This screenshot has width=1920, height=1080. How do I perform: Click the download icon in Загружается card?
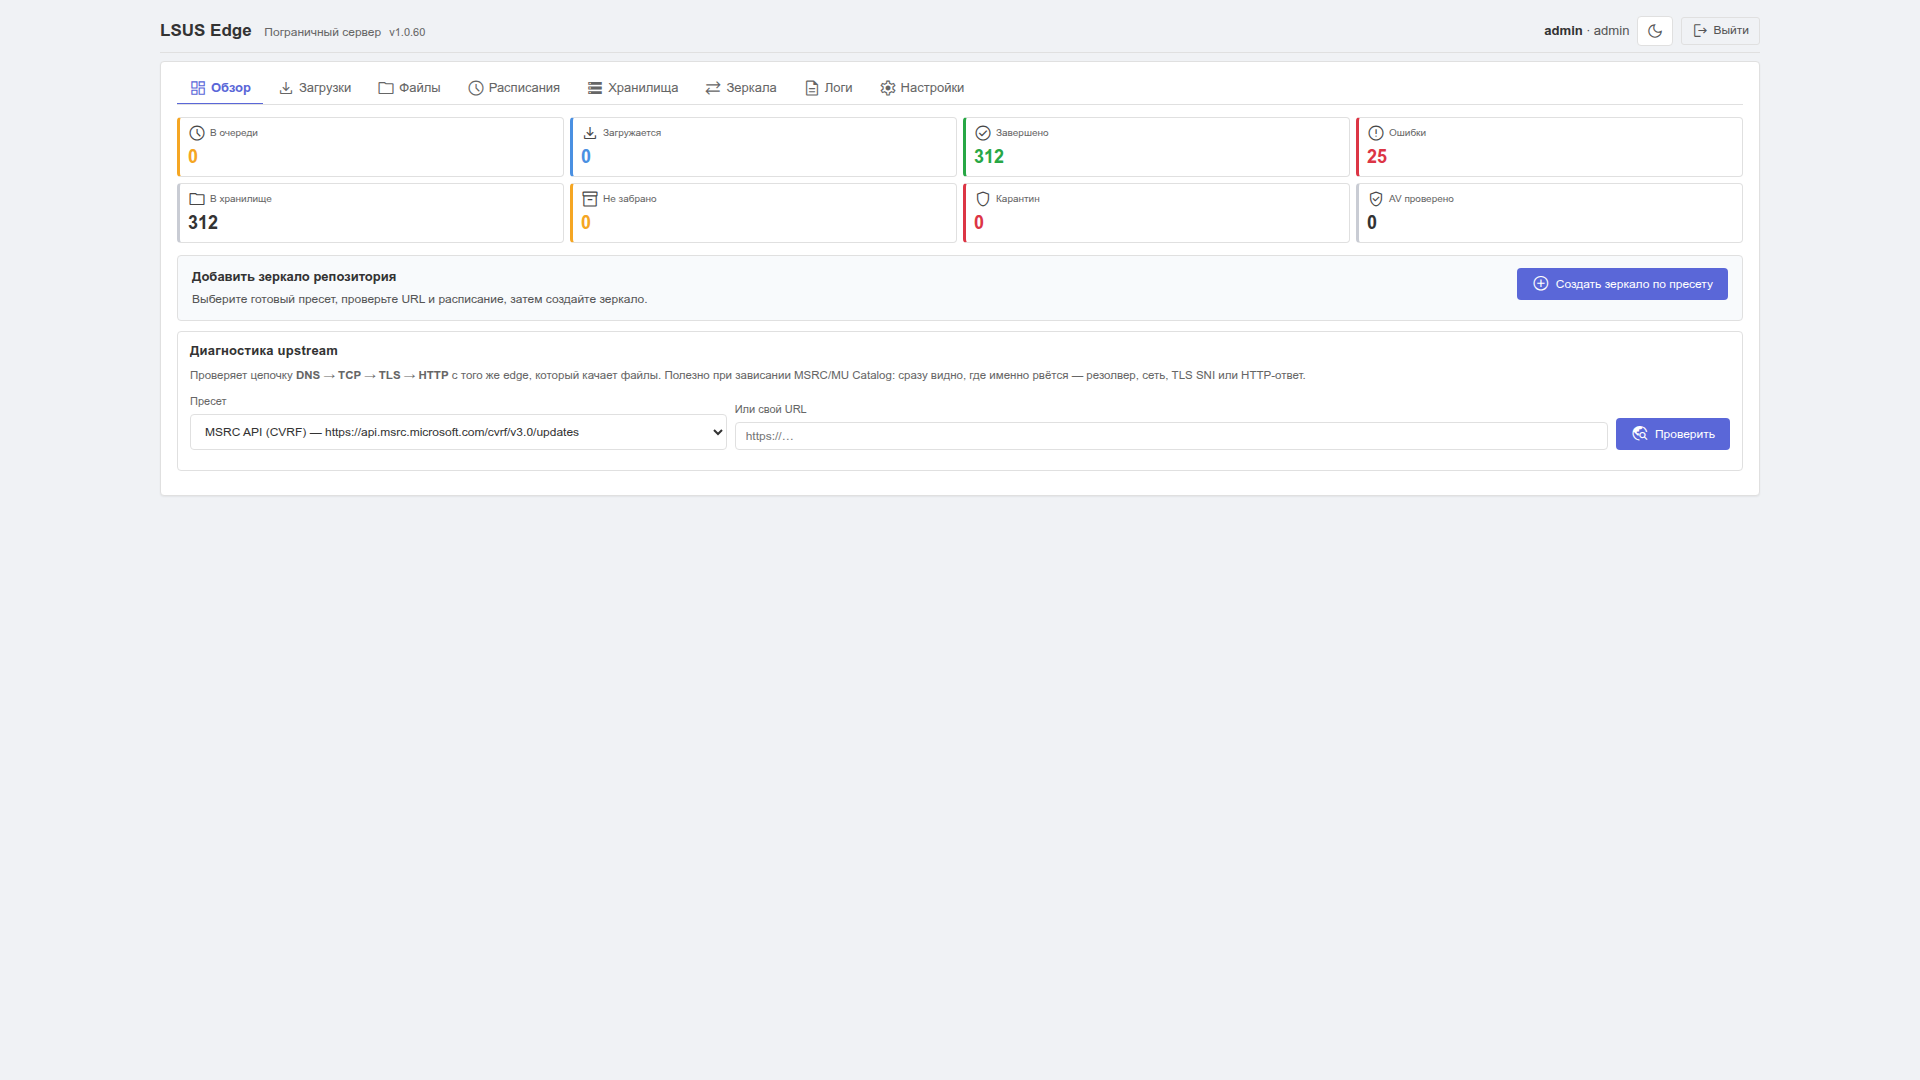[590, 133]
